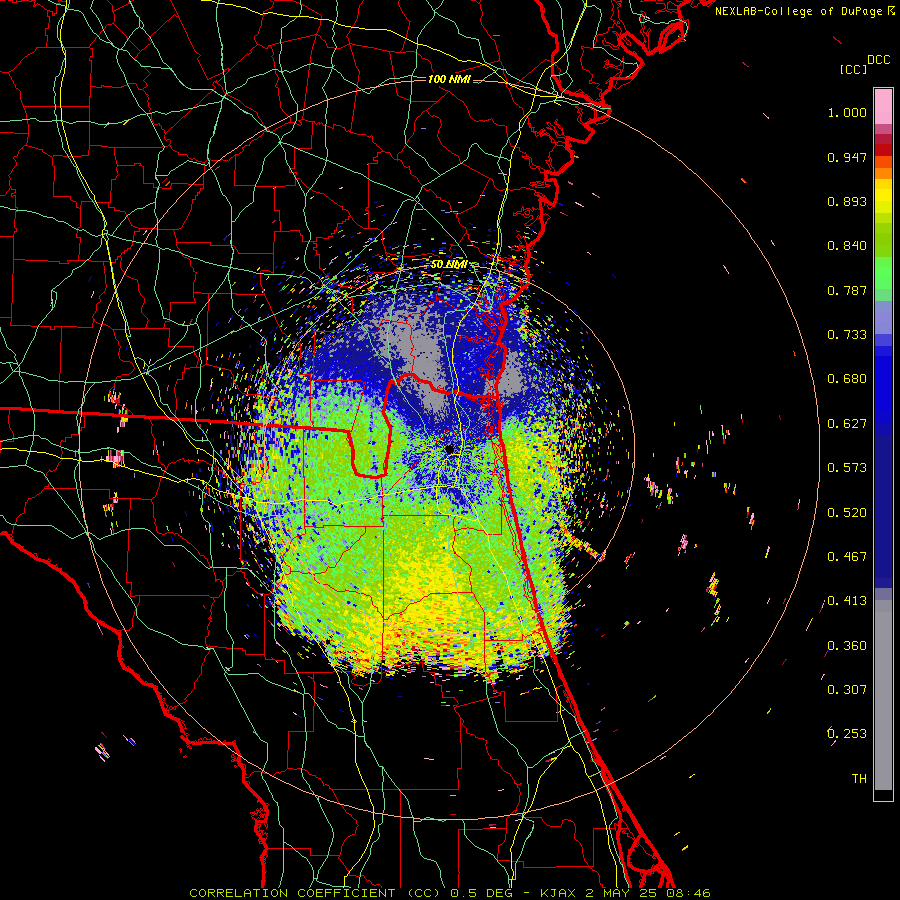The height and width of the screenshot is (900, 900).
Task: Click the 0.307 legend value
Action: click(x=847, y=690)
